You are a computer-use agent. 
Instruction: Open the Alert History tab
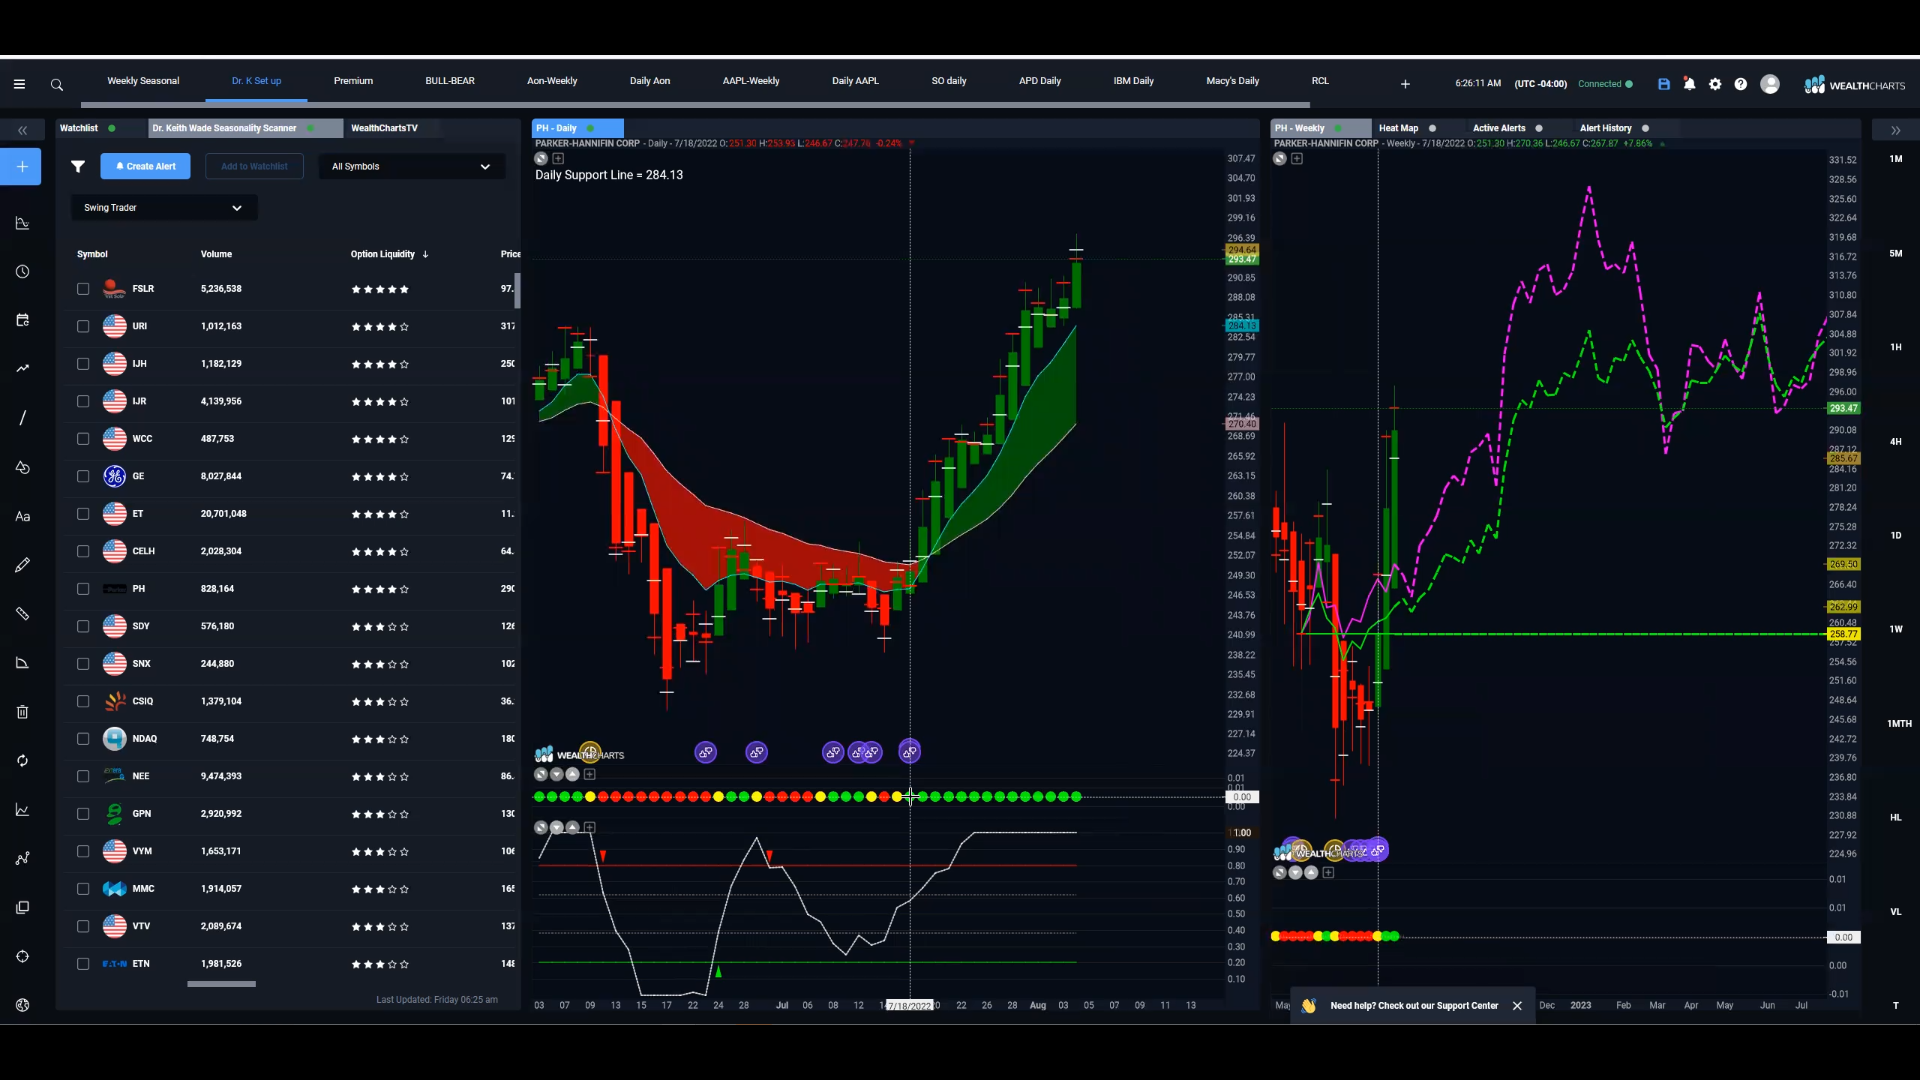[1606, 128]
